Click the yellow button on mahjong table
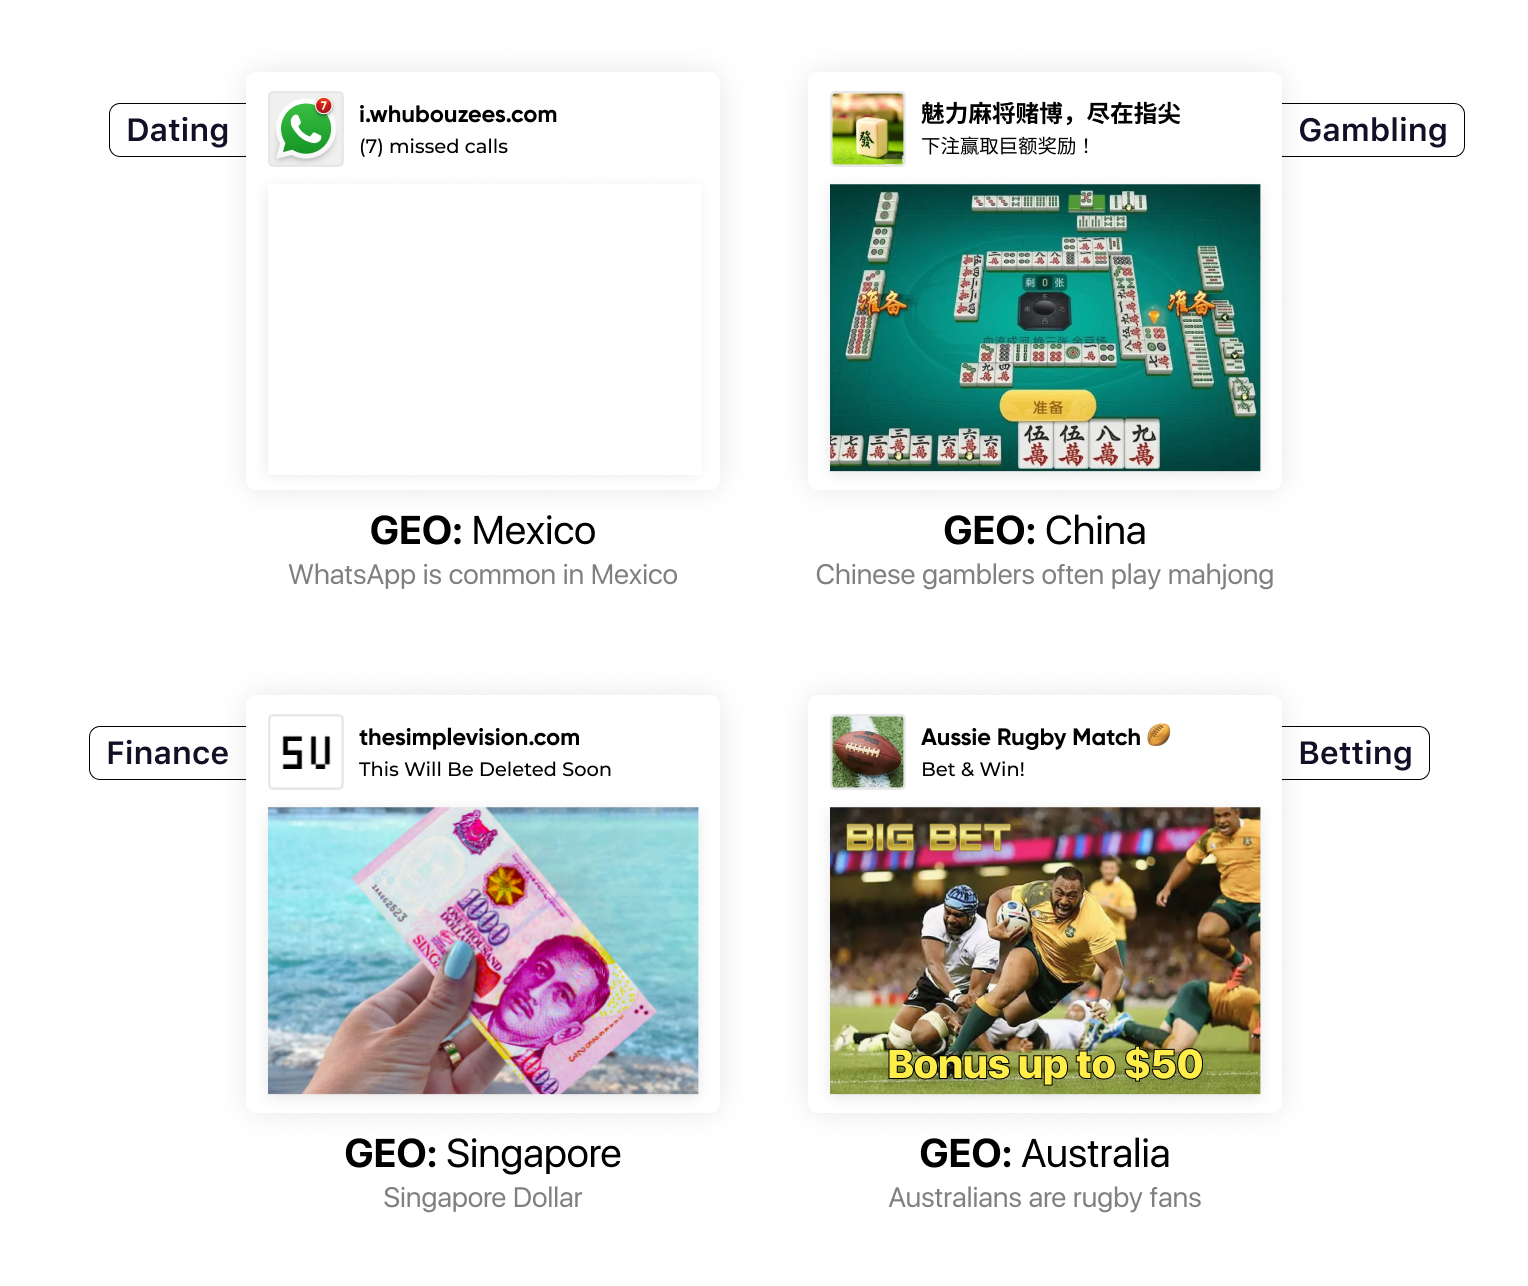This screenshot has width=1528, height=1286. click(x=1048, y=406)
